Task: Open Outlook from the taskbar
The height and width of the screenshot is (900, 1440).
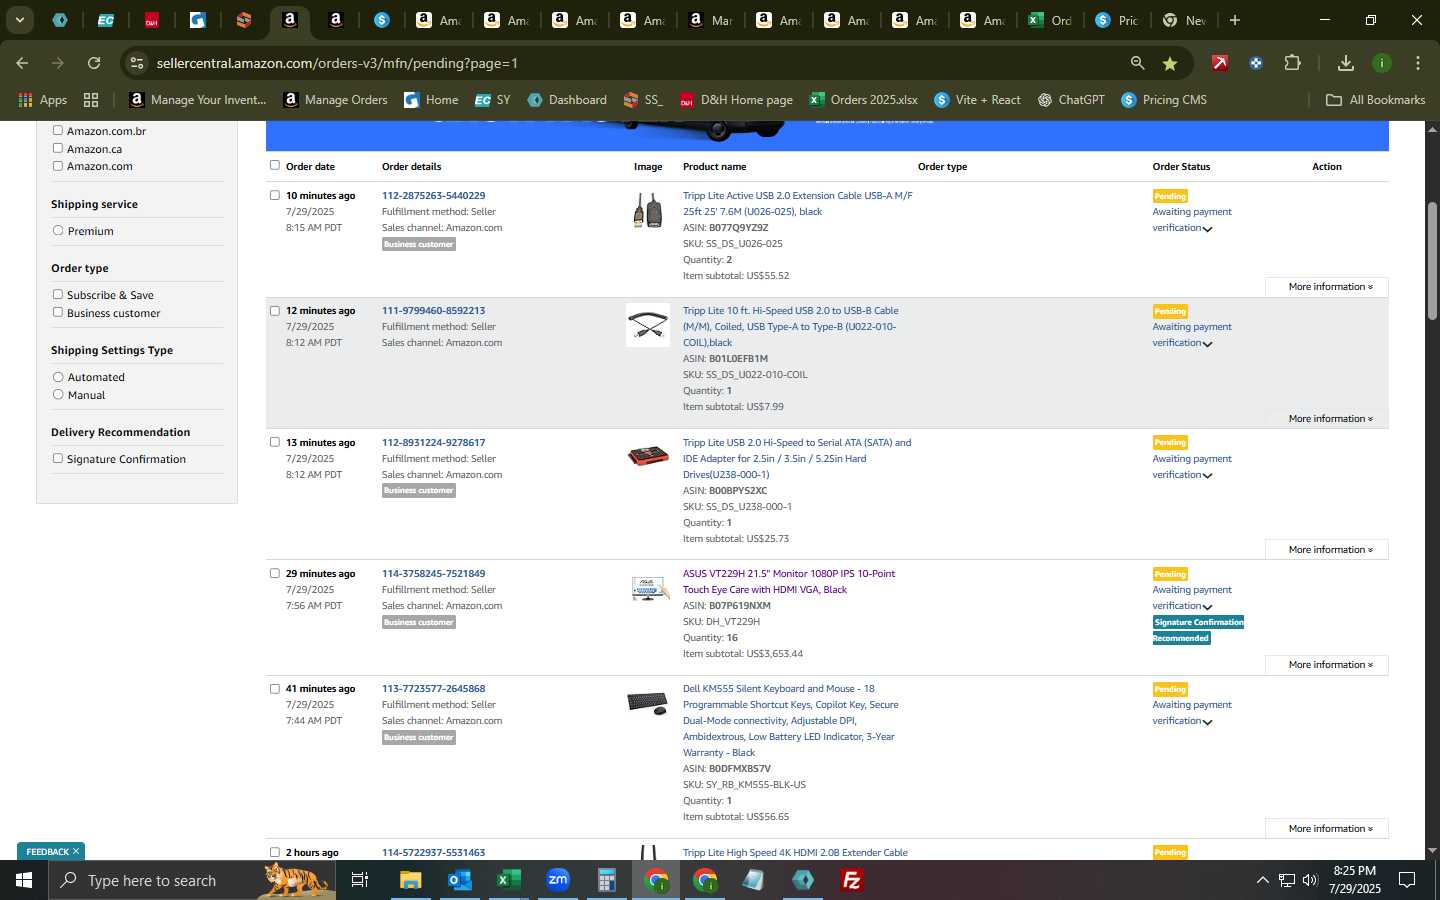Action: tap(459, 880)
